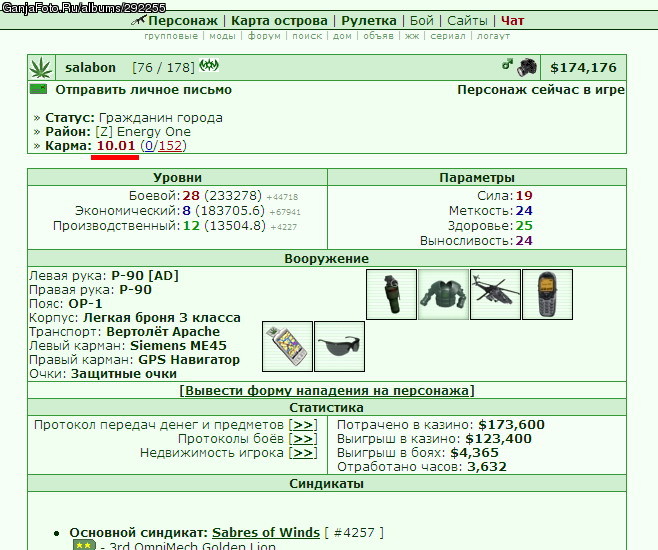Click Легкая броня 3 класса text
The height and width of the screenshot is (550, 658).
[162, 318]
